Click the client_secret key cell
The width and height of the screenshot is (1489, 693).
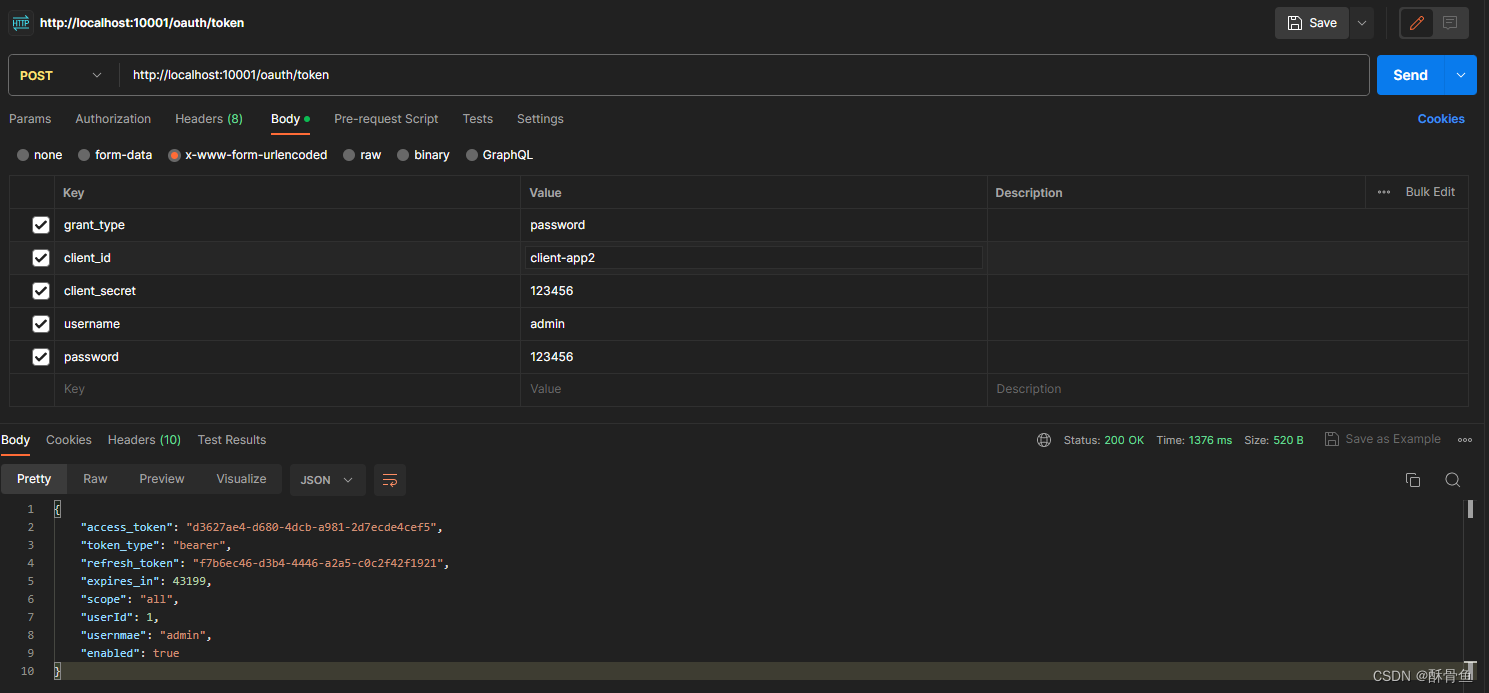click(287, 291)
